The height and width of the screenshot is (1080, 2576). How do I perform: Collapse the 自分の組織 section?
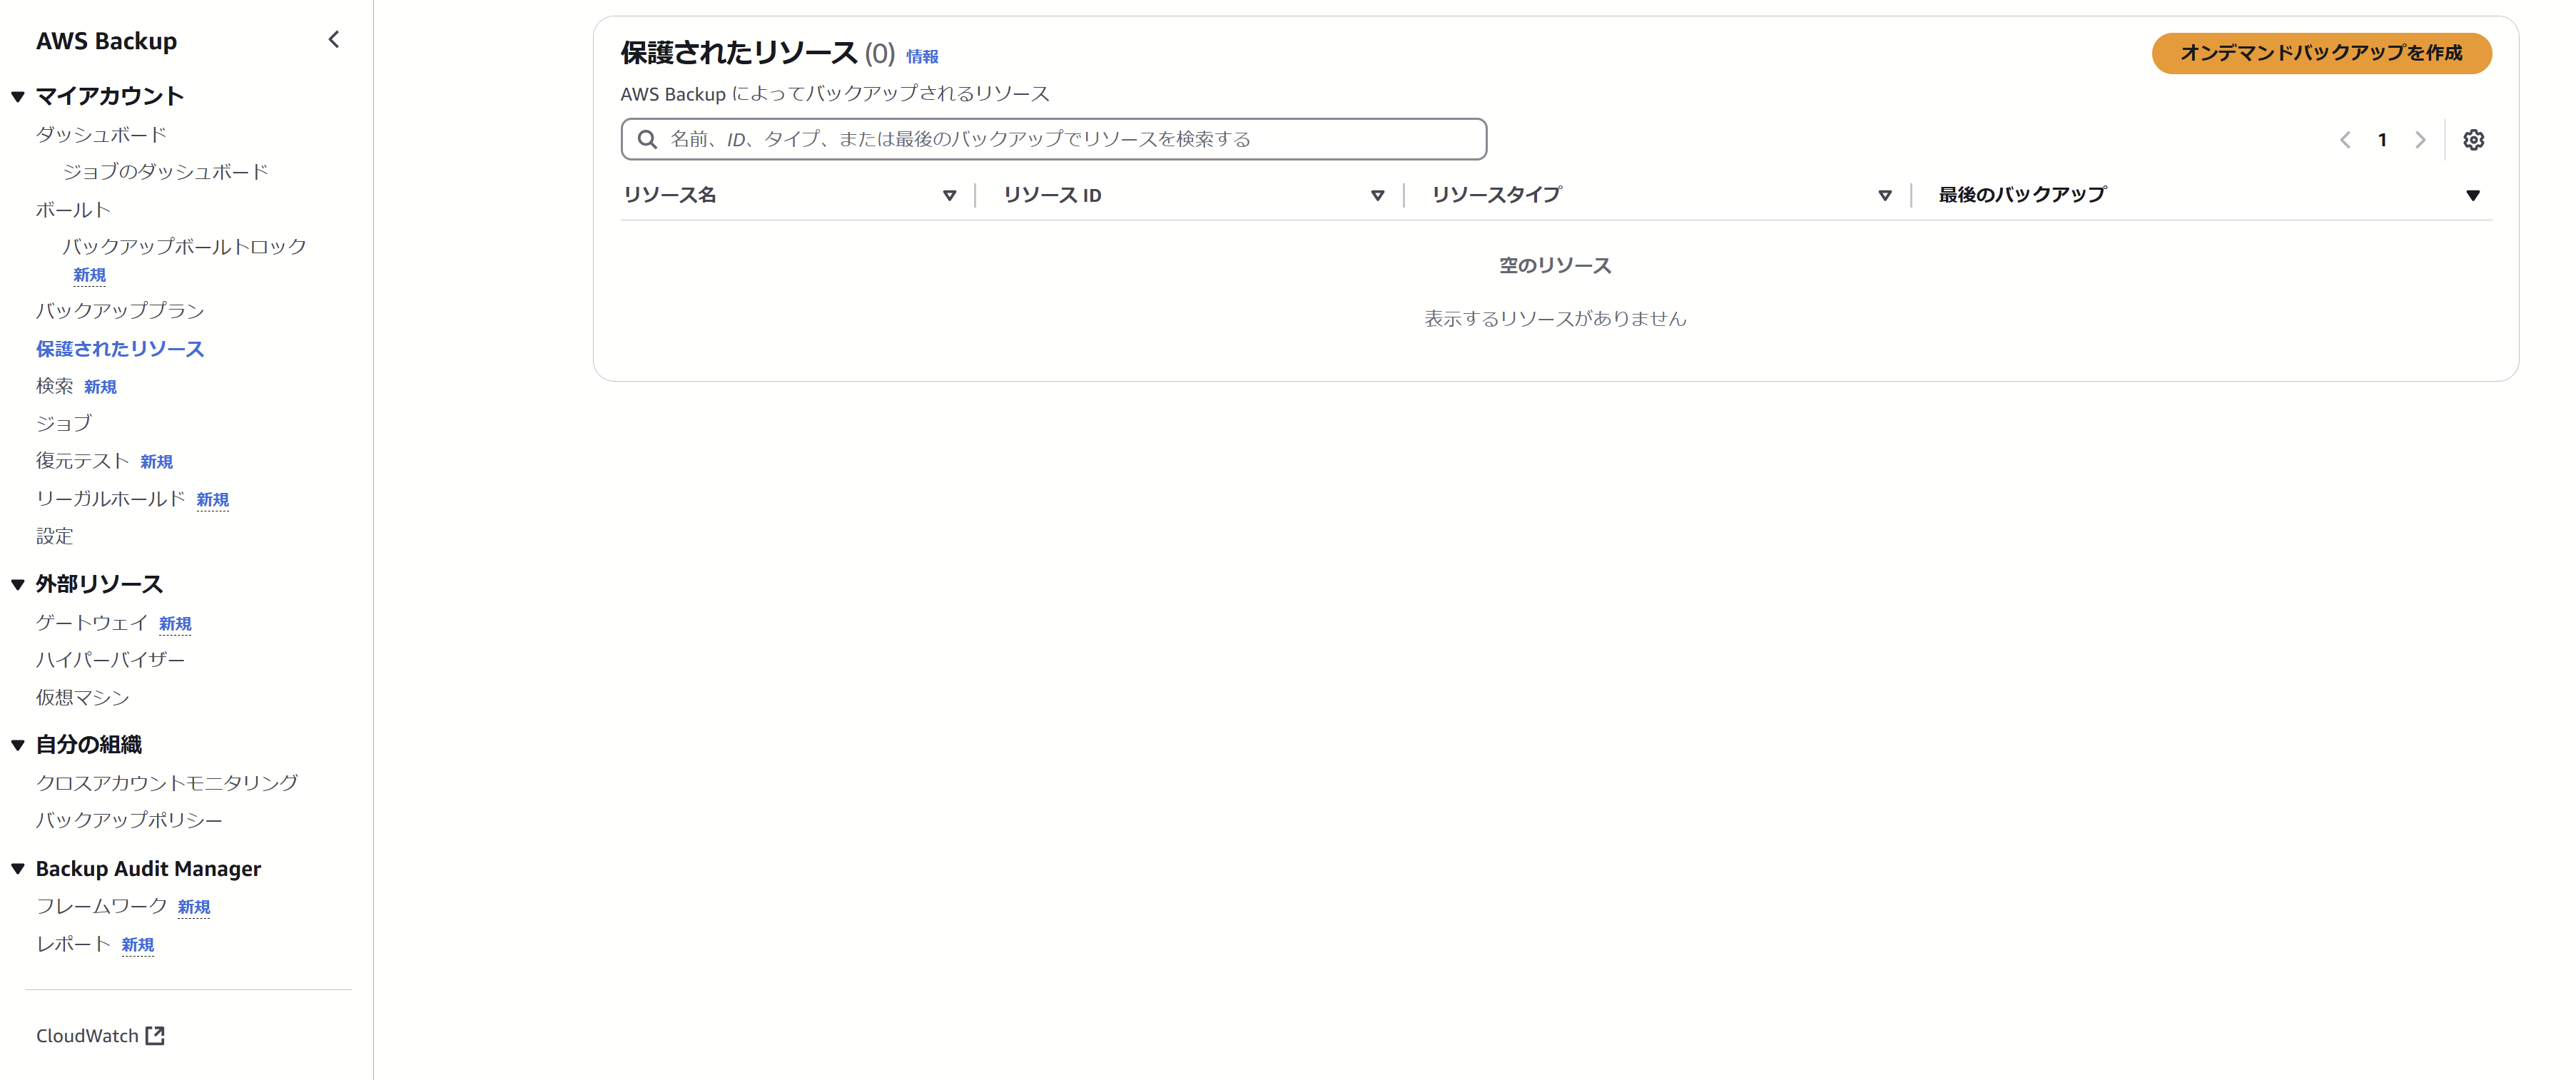click(x=18, y=745)
